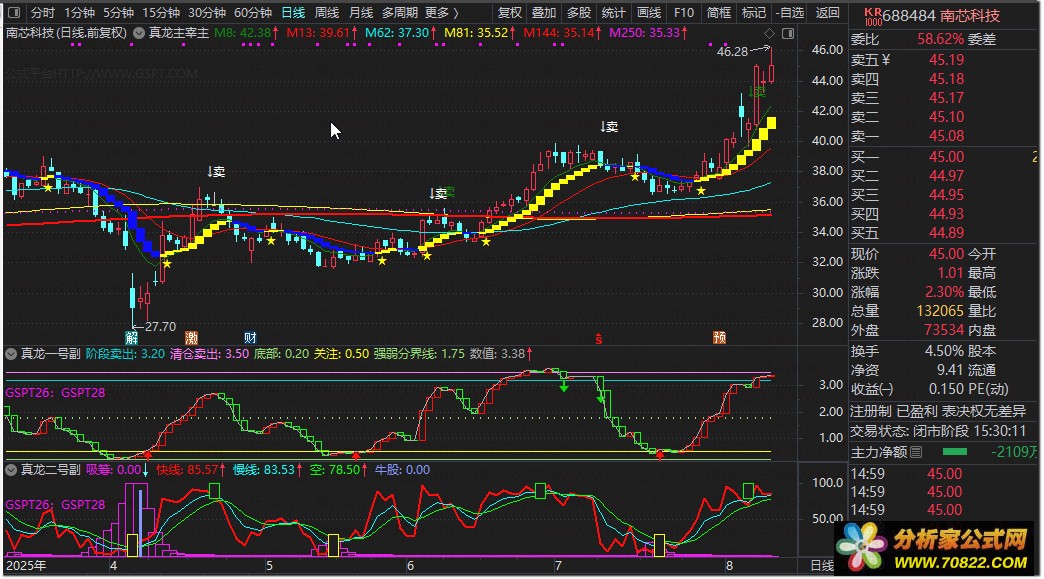Open the 统计 statistics tool
1044x579 pixels.
(x=613, y=13)
